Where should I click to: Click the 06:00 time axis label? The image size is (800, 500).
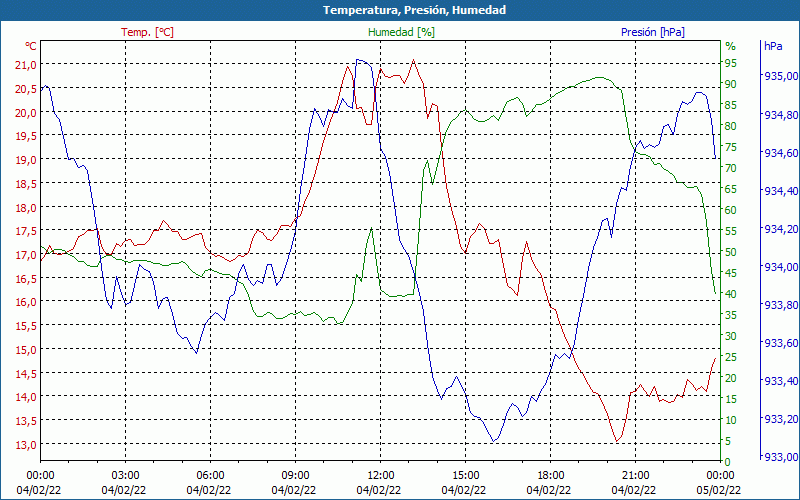[210, 476]
